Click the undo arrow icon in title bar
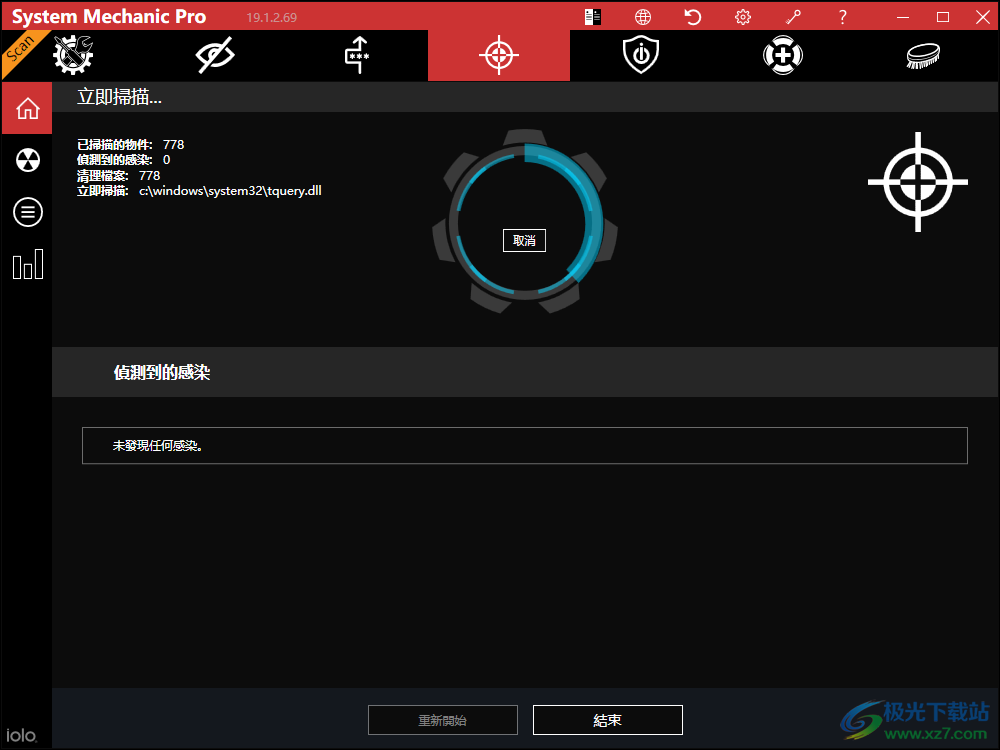1000x750 pixels. [693, 17]
